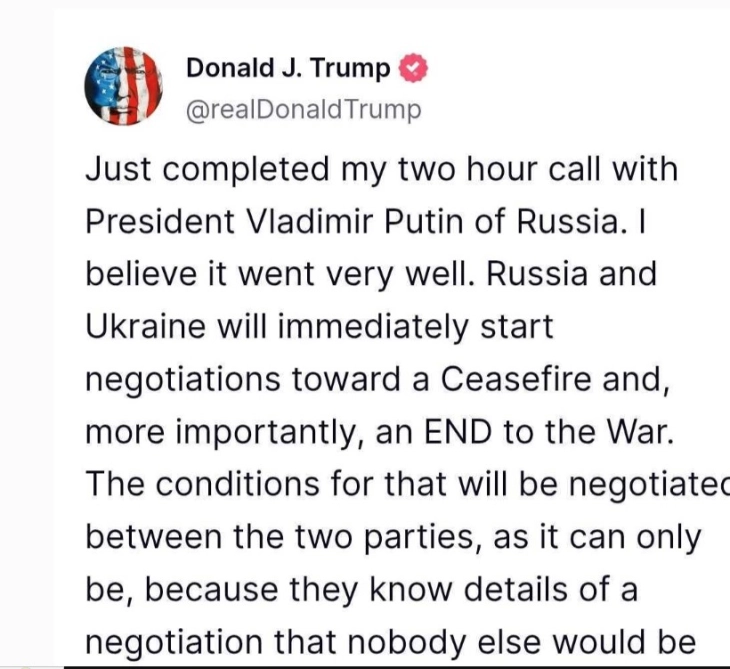
Task: Open the Donald J. Trump profile name
Action: coord(288,68)
